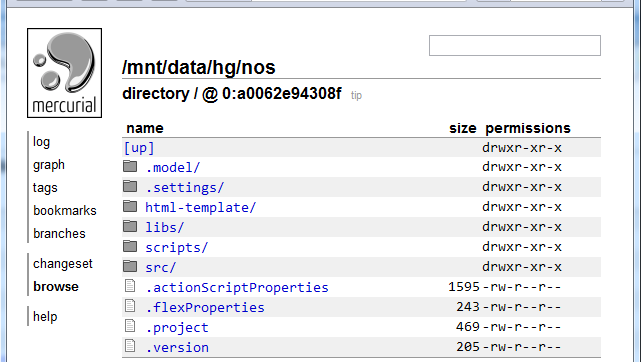Image resolution: width=642 pixels, height=362 pixels.
Task: Go to tags in sidebar
Action: coord(45,188)
